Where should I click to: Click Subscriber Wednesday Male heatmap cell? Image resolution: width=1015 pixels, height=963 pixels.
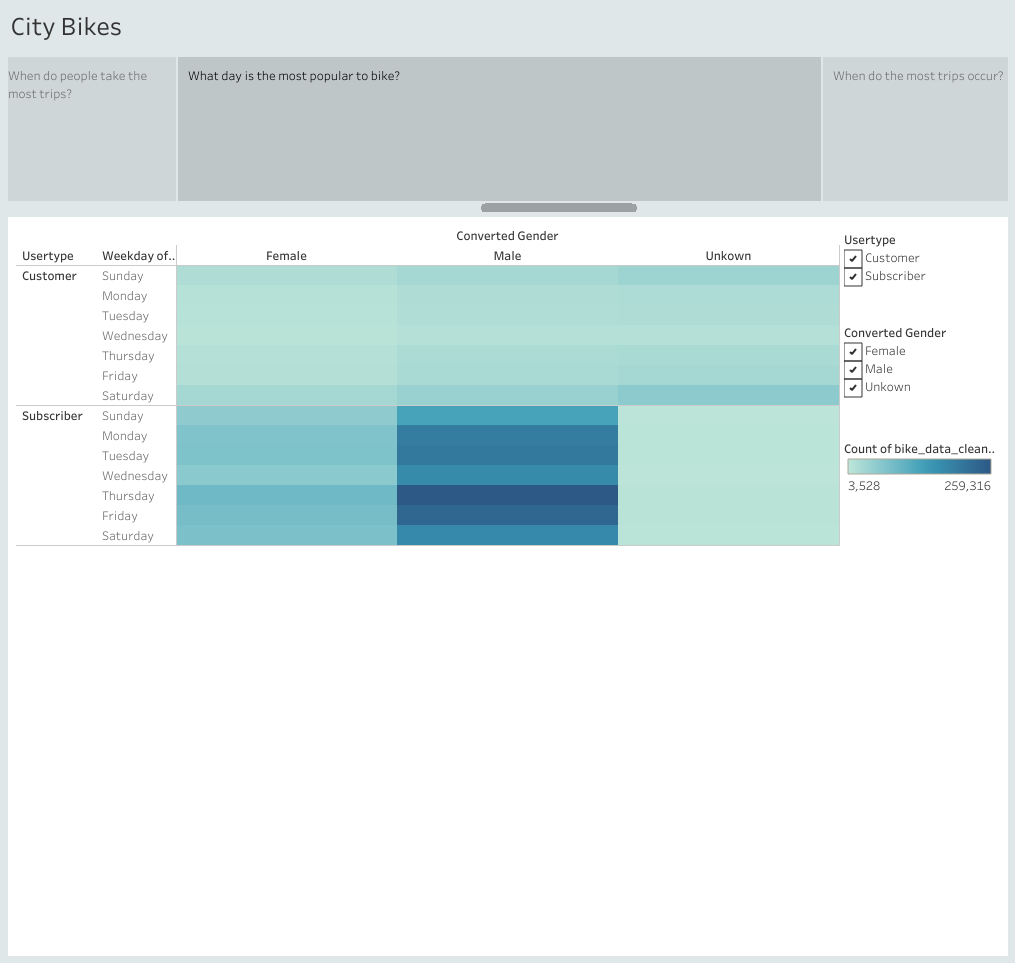click(x=508, y=476)
